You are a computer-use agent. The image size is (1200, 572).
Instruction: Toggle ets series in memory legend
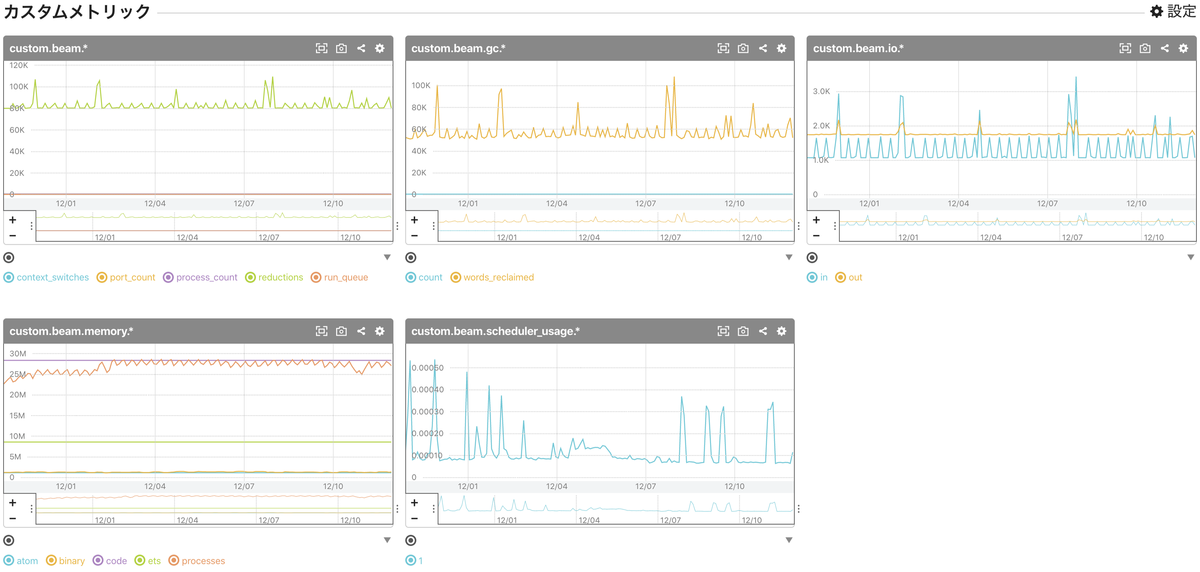[148, 561]
